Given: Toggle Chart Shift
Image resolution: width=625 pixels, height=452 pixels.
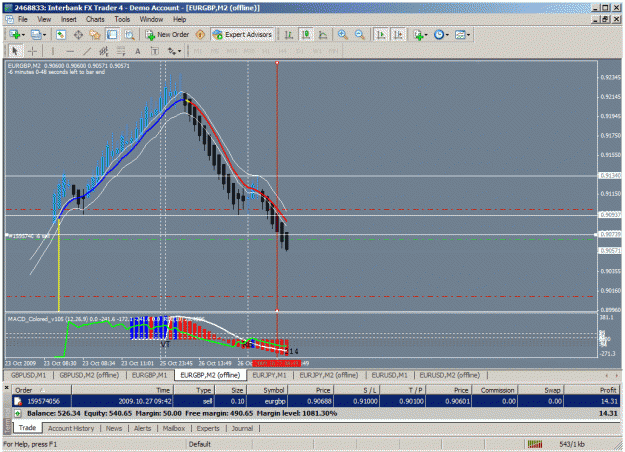Looking at the screenshot, I should click(398, 35).
